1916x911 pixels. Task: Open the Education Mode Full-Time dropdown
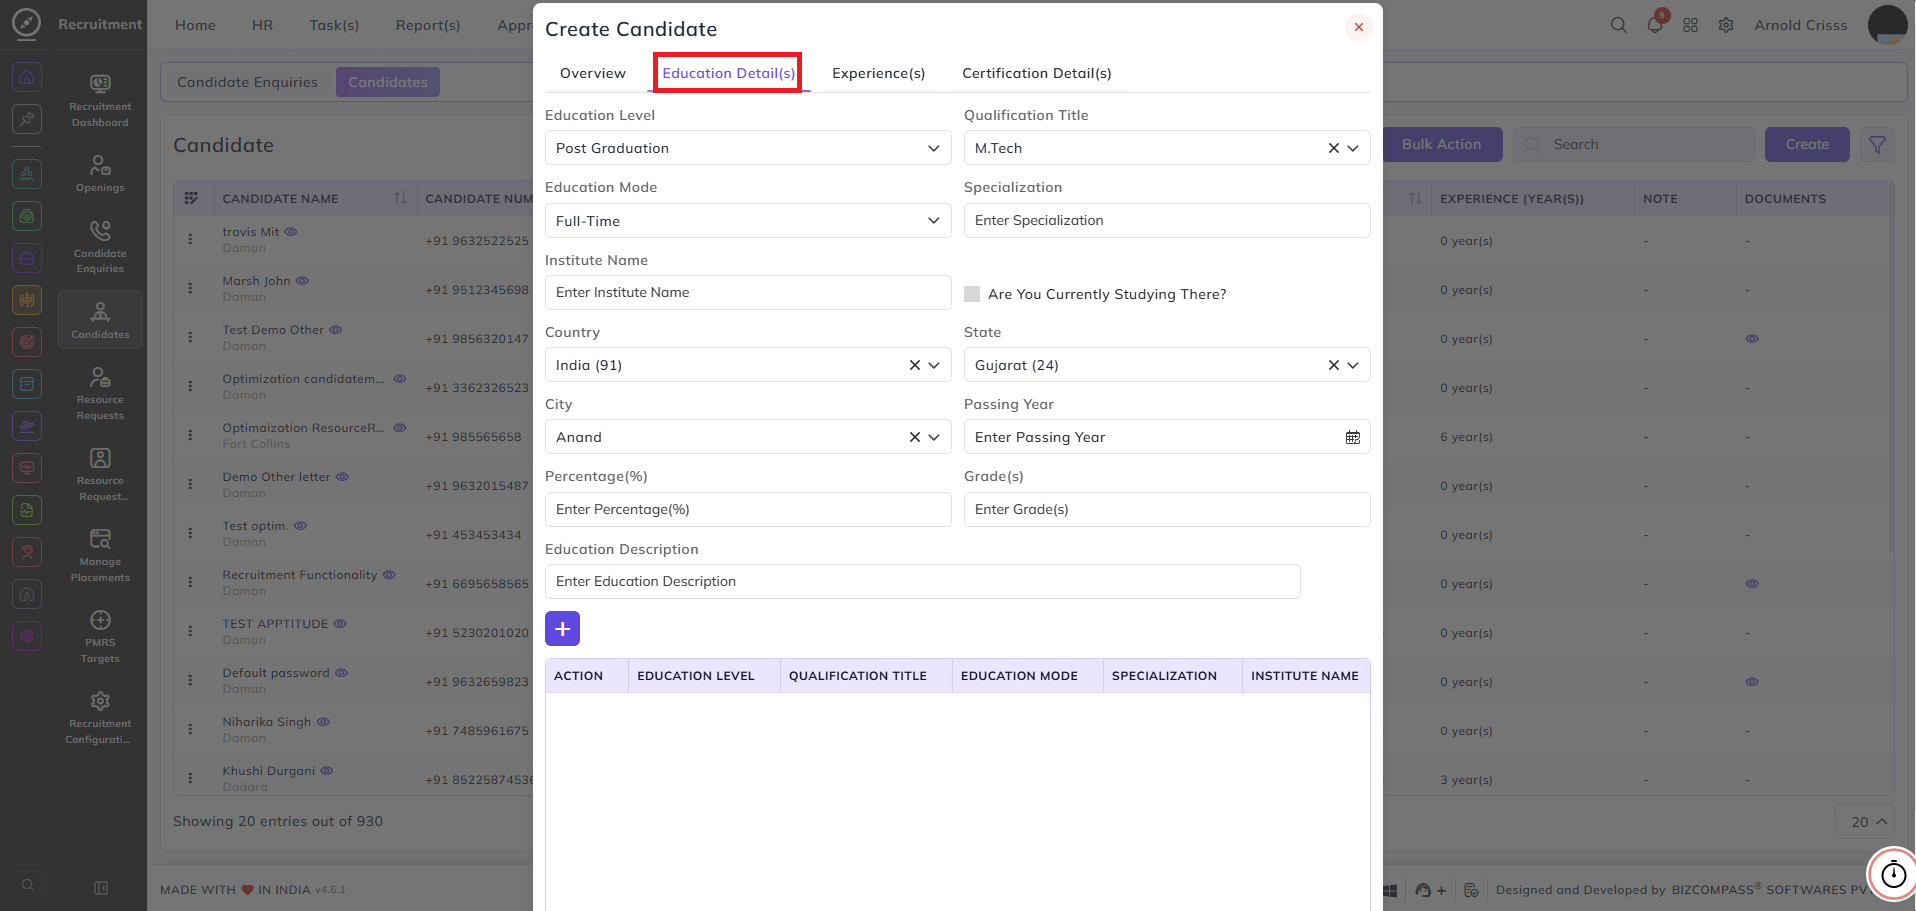click(748, 221)
